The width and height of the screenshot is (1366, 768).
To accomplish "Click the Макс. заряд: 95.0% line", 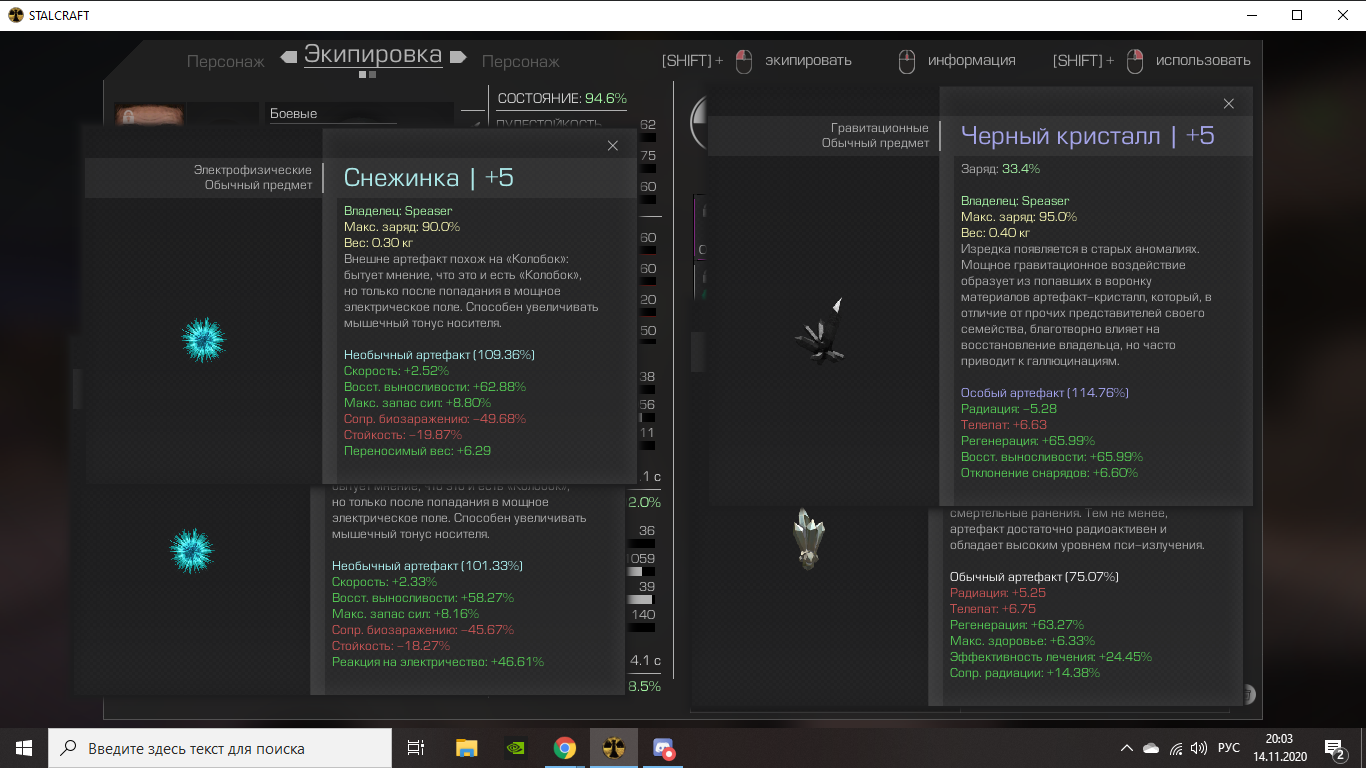I will [x=1019, y=217].
